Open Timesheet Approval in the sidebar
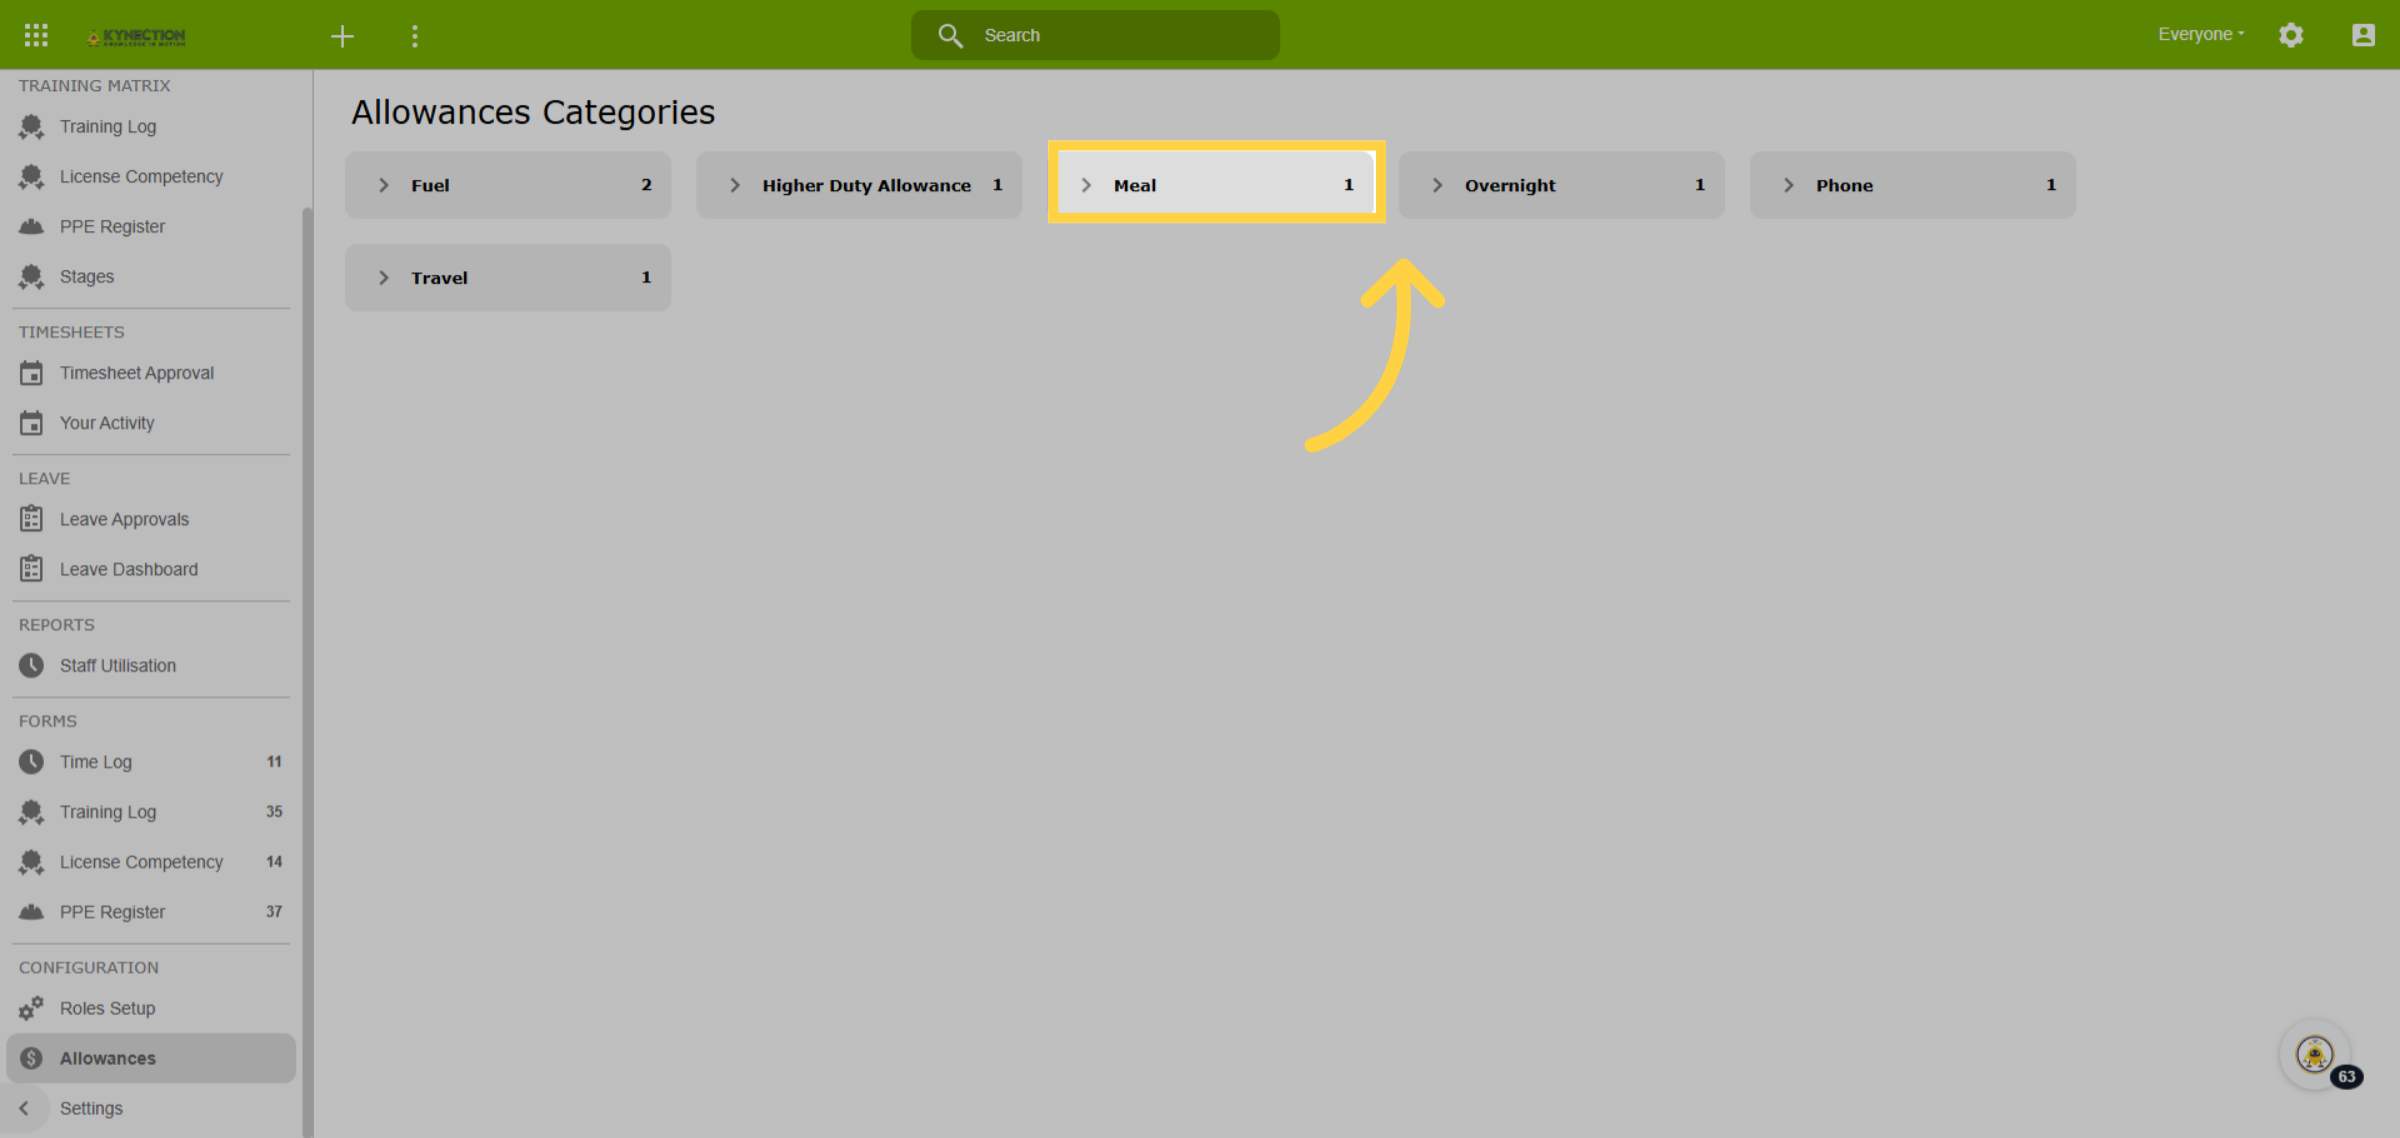Image resolution: width=2400 pixels, height=1138 pixels. [137, 373]
